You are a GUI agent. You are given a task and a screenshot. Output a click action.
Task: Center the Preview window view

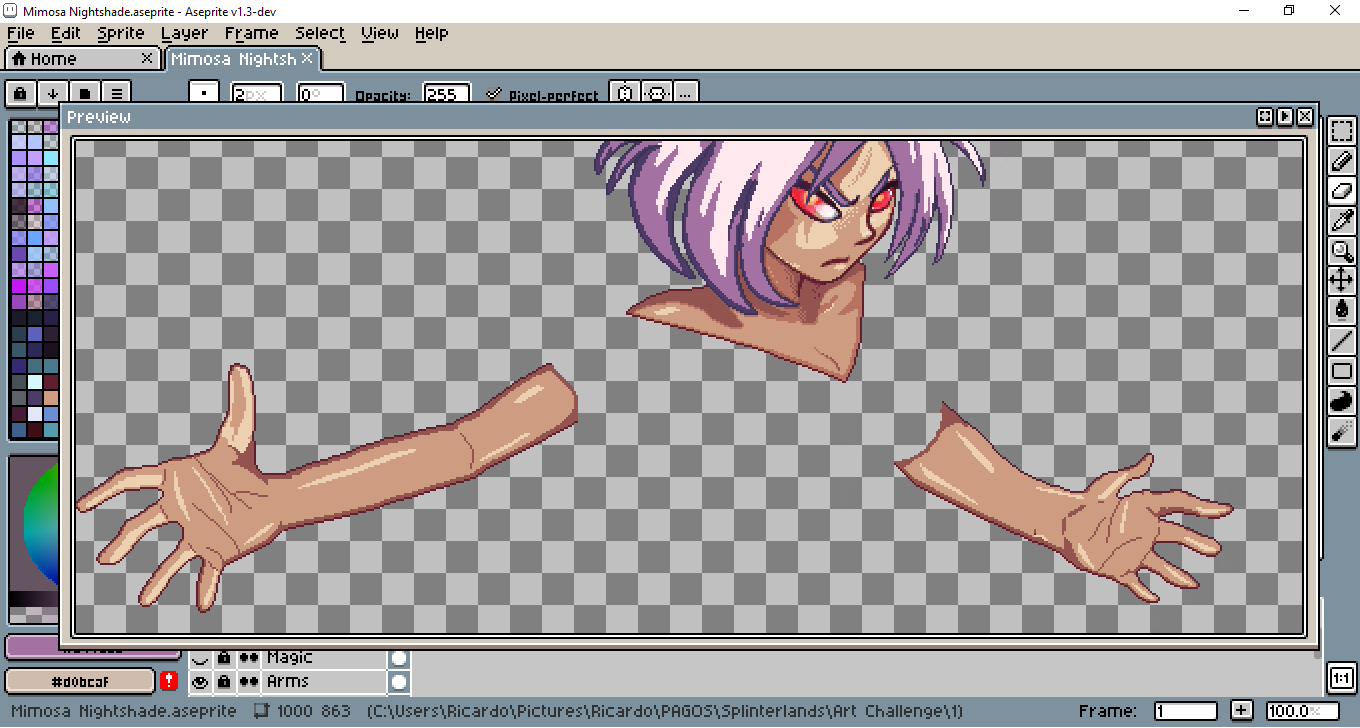pyautogui.click(x=1265, y=117)
